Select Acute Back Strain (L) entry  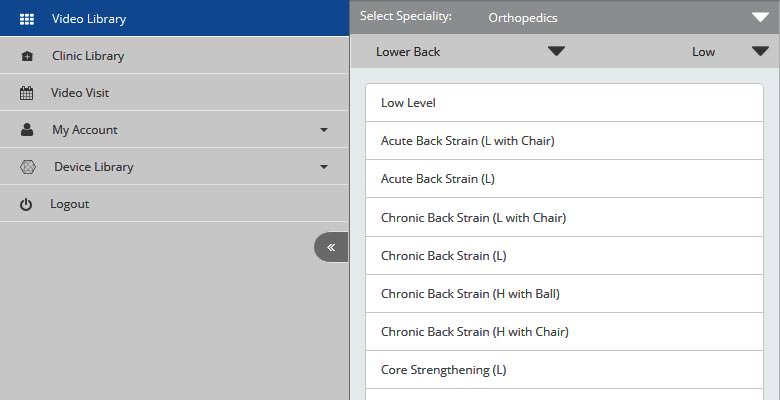click(x=564, y=179)
